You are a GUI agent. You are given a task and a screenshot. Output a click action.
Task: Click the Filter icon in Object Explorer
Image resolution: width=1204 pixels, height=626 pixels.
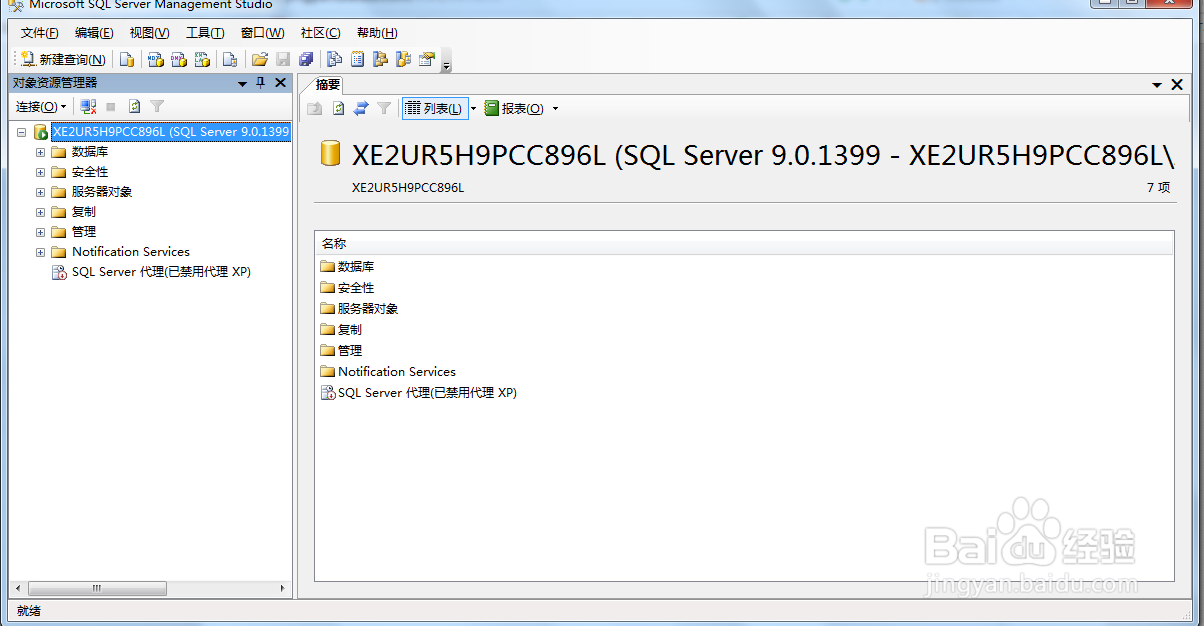click(x=157, y=106)
